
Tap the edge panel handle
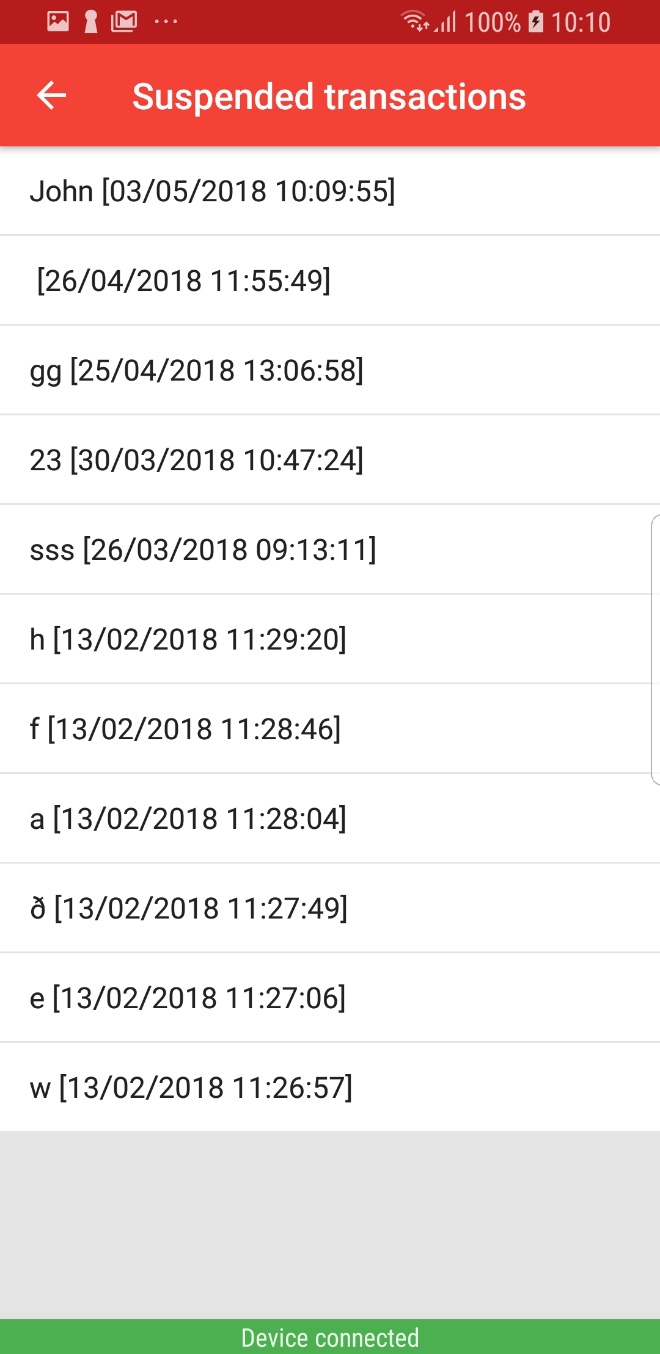[655, 650]
